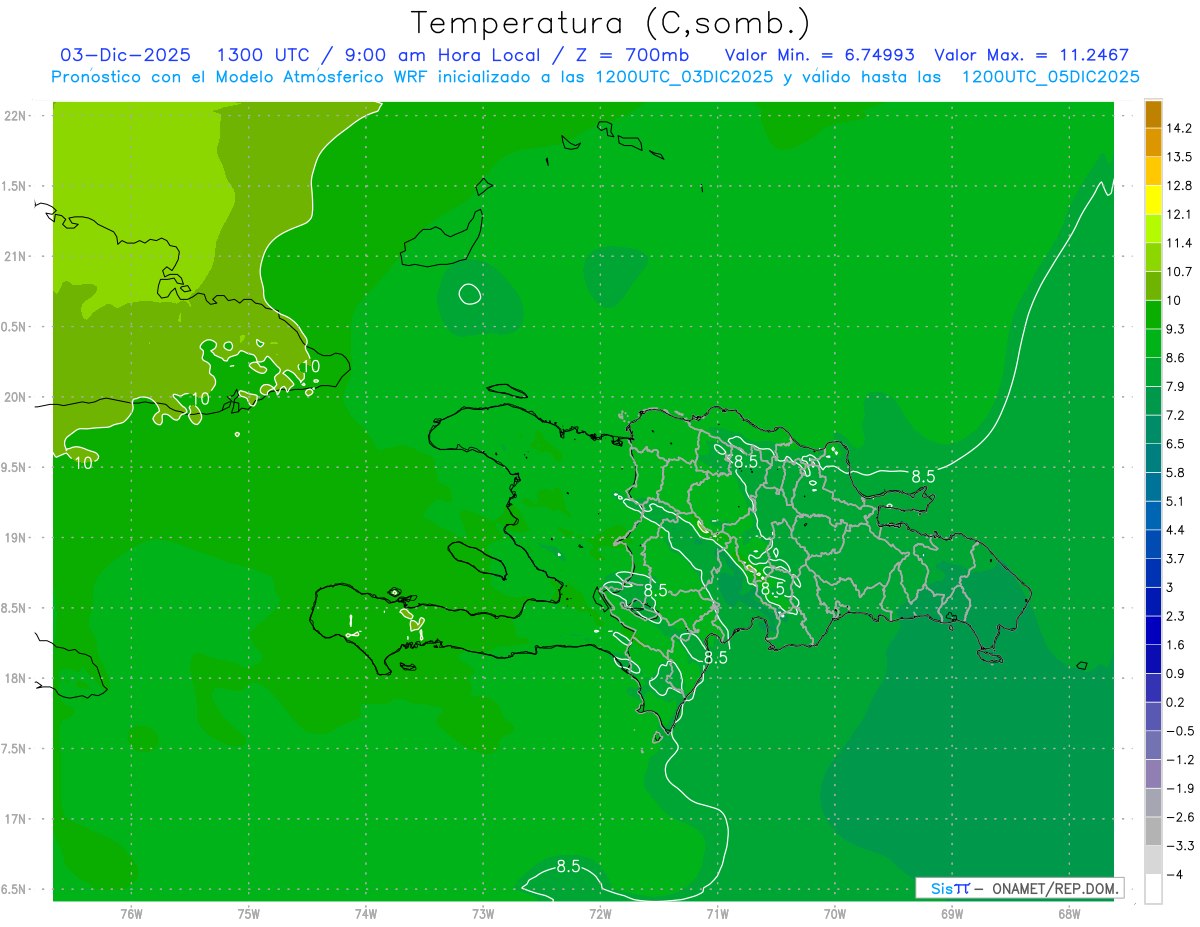1200x927 pixels.
Task: Click the white legend swatch below -4
Action: (x=1153, y=889)
